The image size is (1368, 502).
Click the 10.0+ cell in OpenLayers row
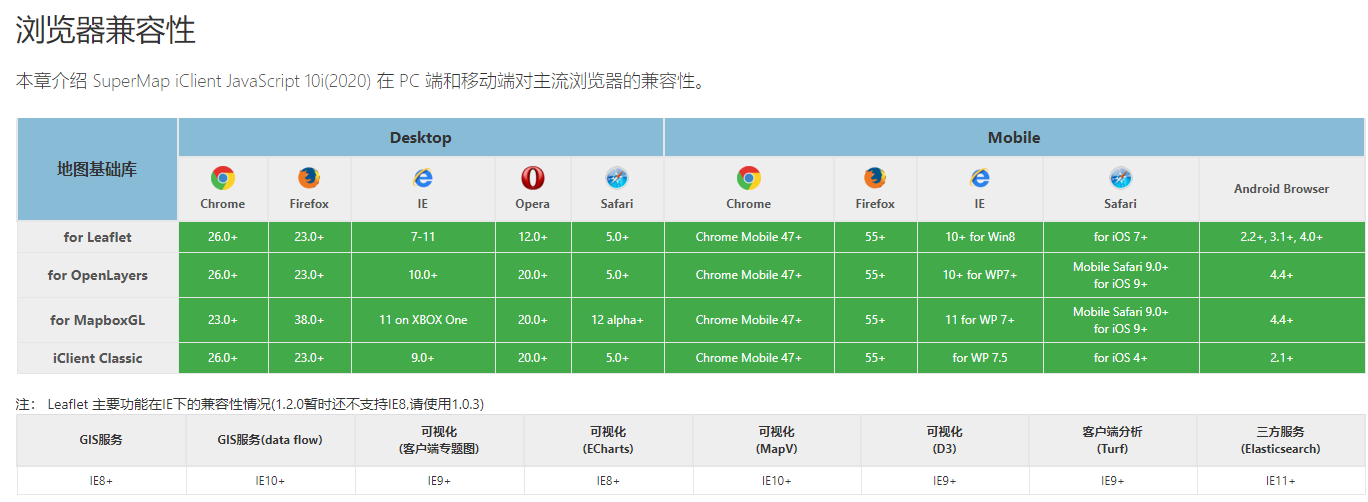(x=422, y=275)
